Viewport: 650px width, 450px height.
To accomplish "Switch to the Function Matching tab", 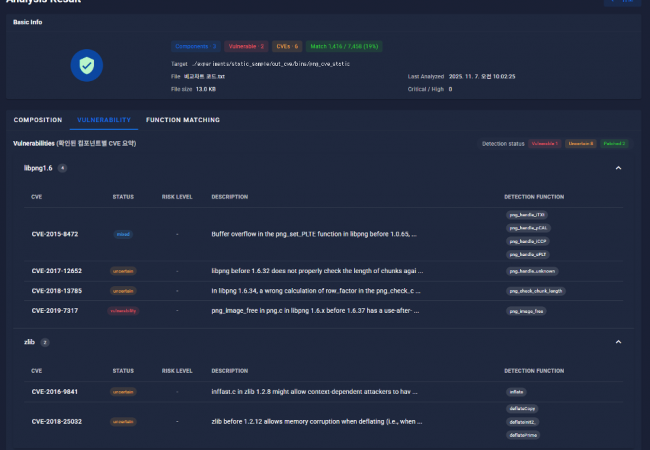I will 182,120.
